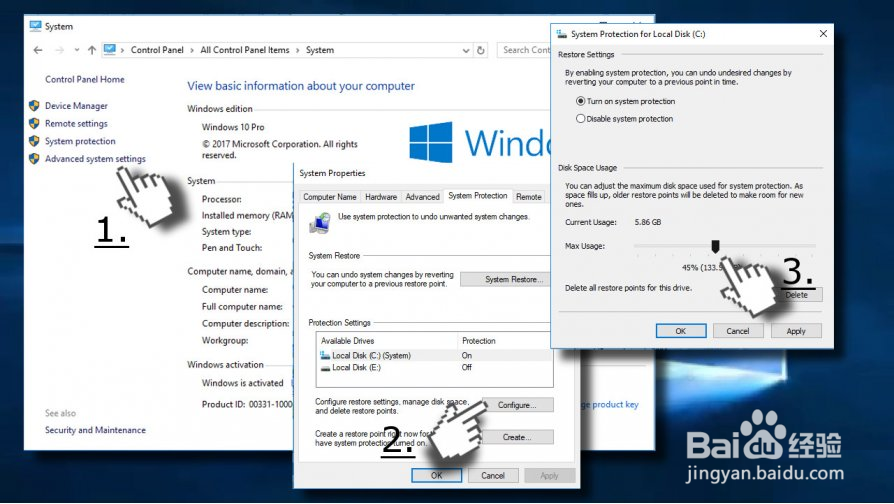Switch to the Computer Name tab
Screen dimensions: 894x504
[x=330, y=197]
